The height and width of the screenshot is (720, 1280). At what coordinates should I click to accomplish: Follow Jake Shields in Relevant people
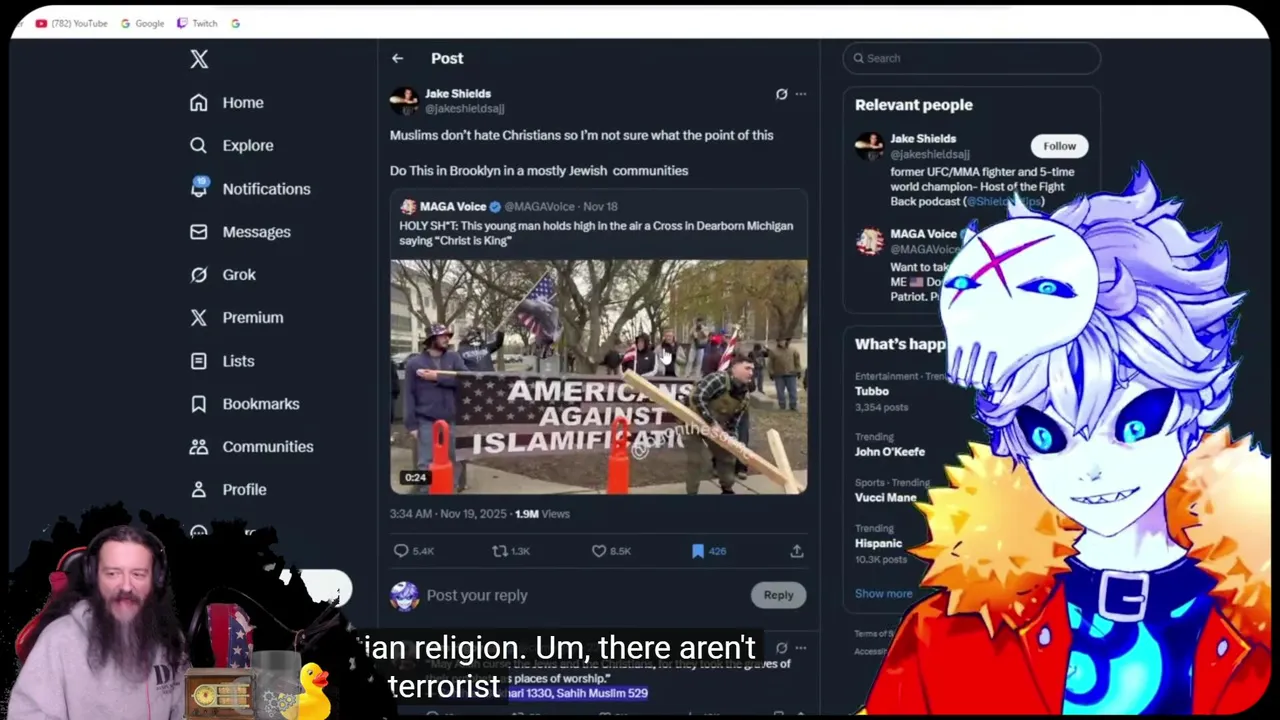1059,146
